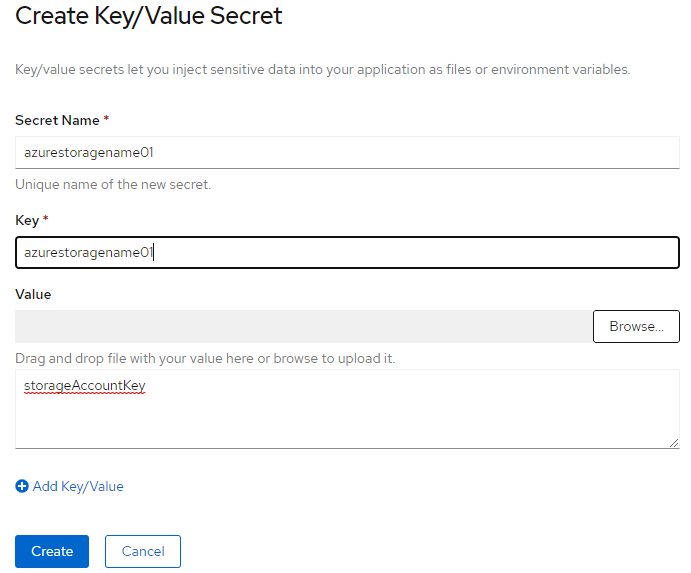This screenshot has width=691, height=573.
Task: Click the resize grip of the value textarea
Action: coord(674,443)
